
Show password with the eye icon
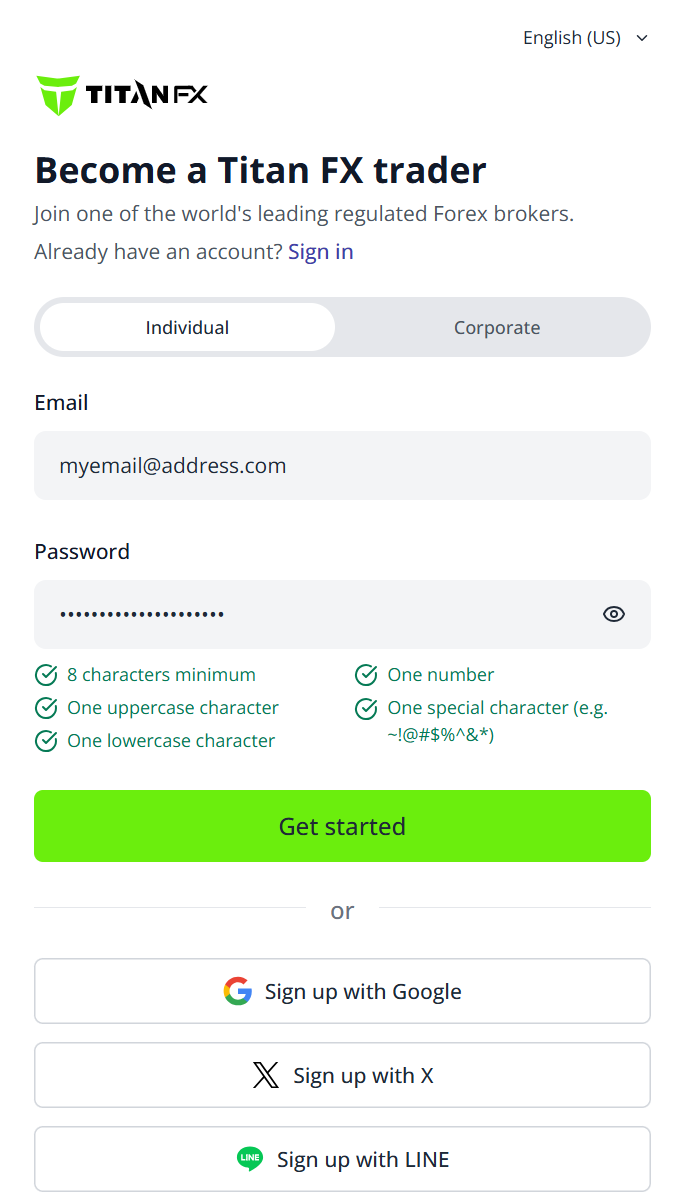tap(614, 615)
